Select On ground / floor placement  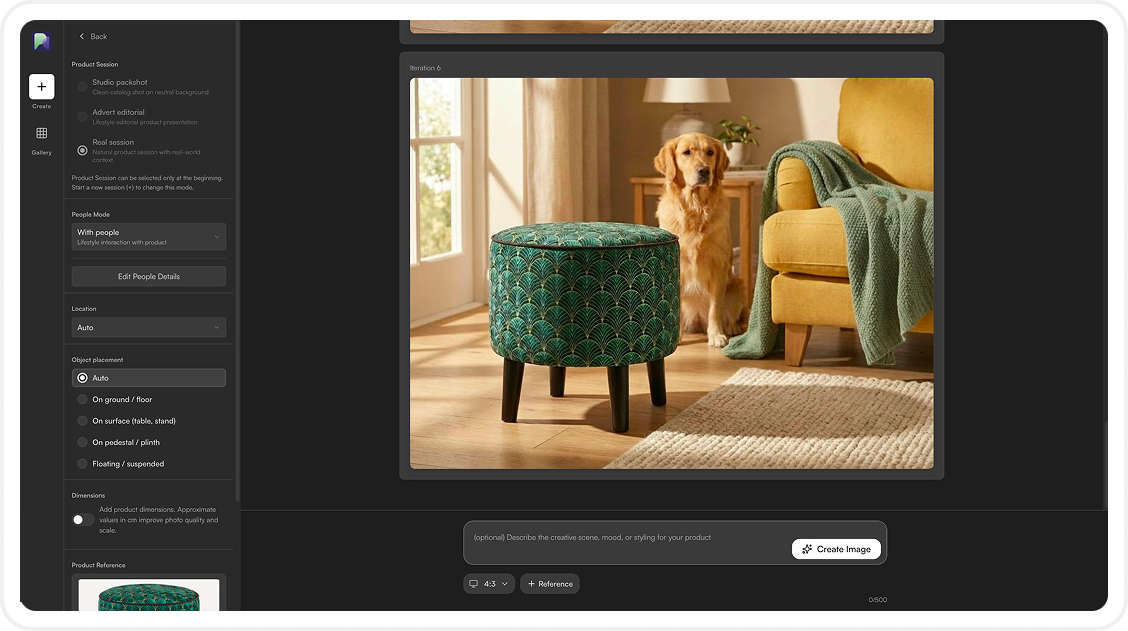pyautogui.click(x=82, y=399)
